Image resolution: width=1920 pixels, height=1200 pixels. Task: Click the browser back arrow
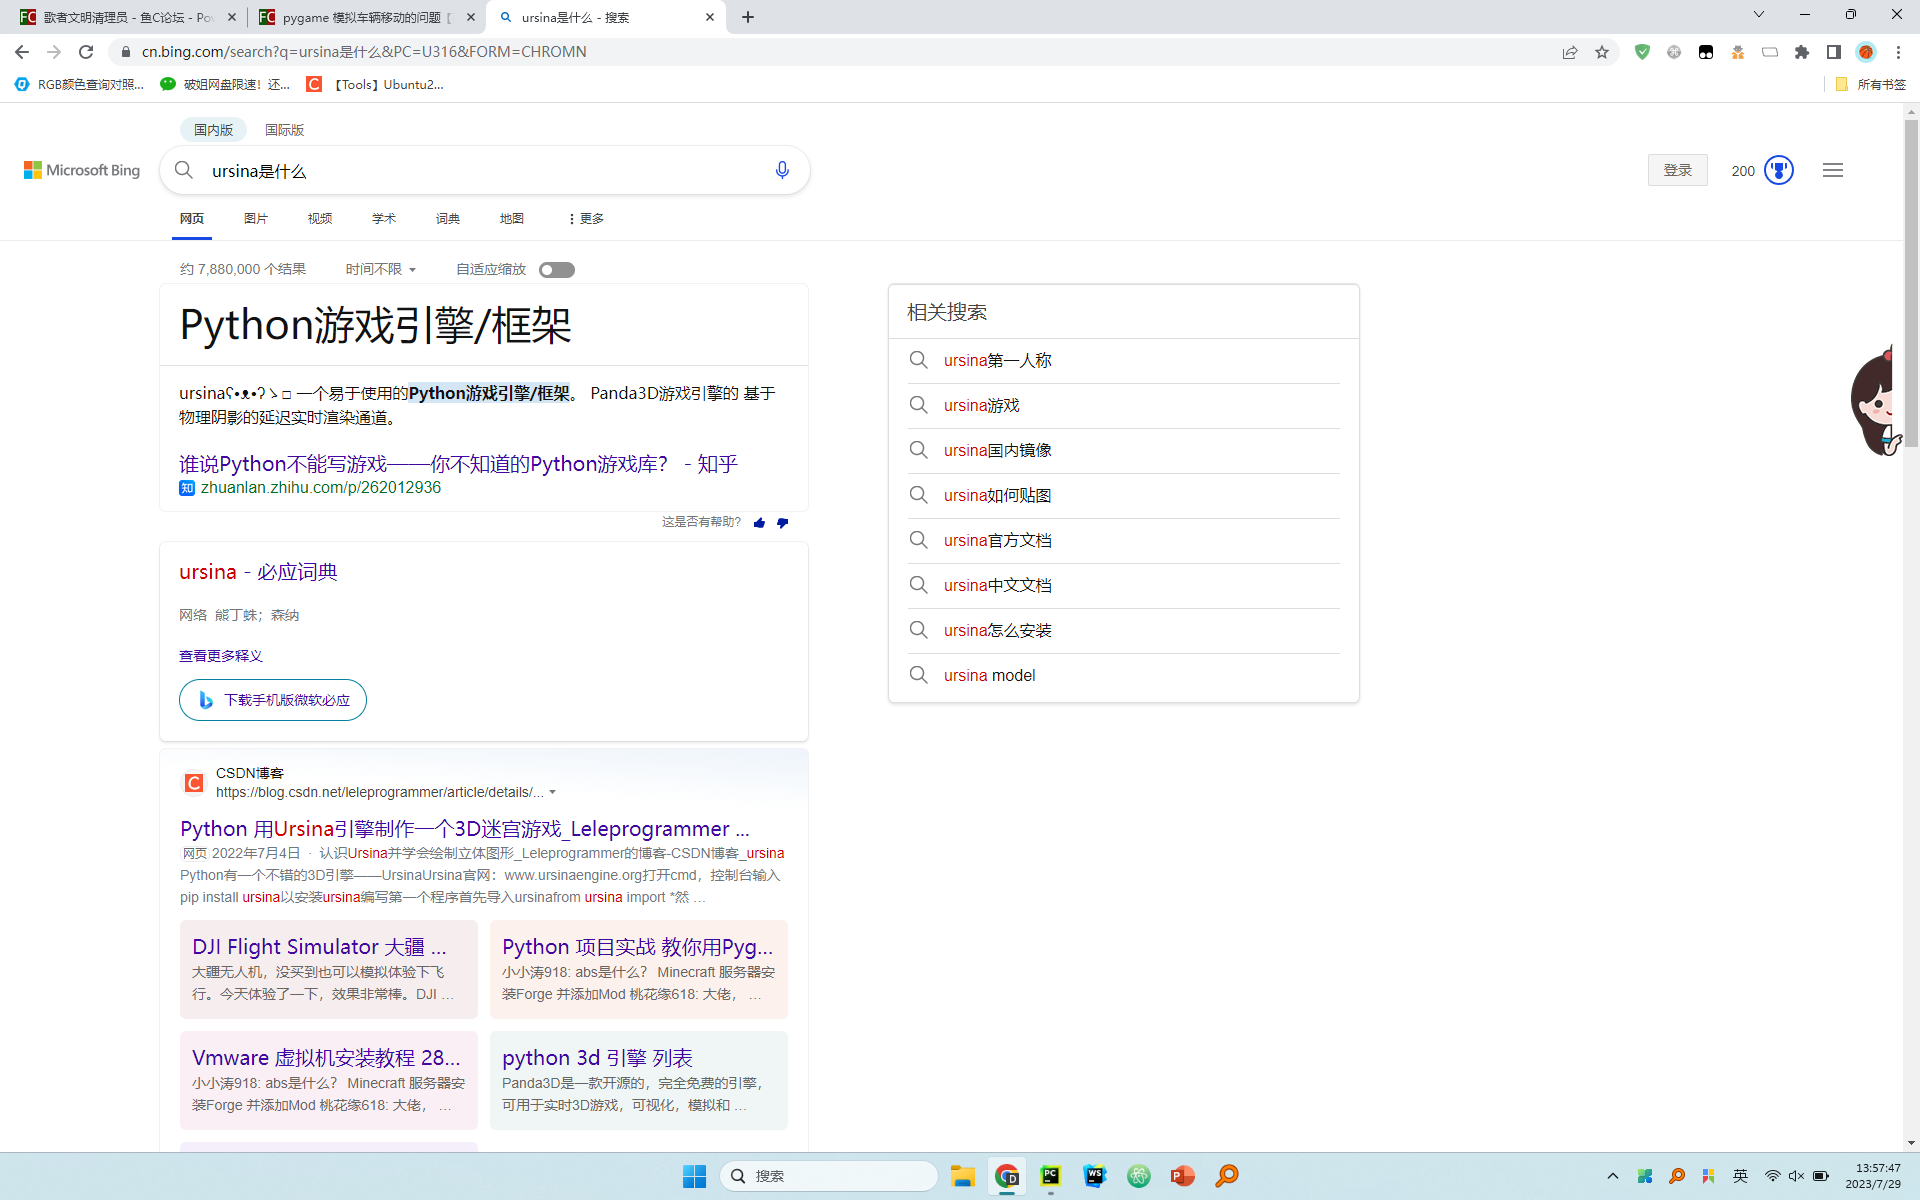[22, 52]
